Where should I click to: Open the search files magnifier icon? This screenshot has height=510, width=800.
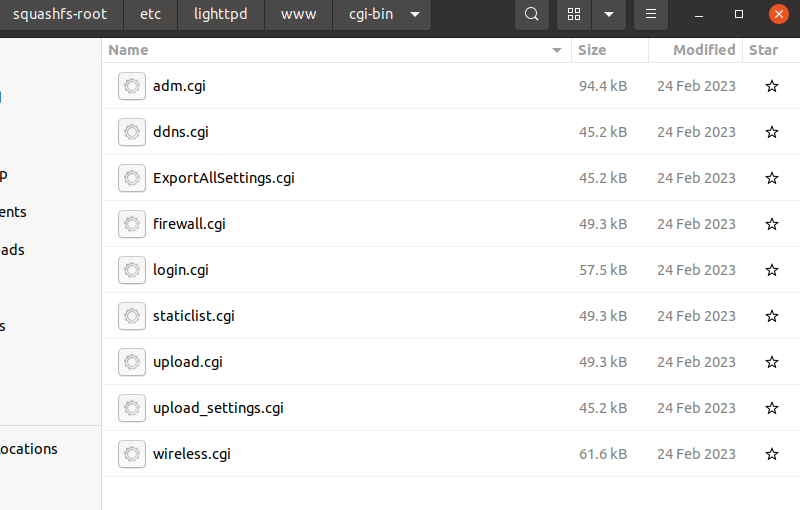tap(532, 15)
